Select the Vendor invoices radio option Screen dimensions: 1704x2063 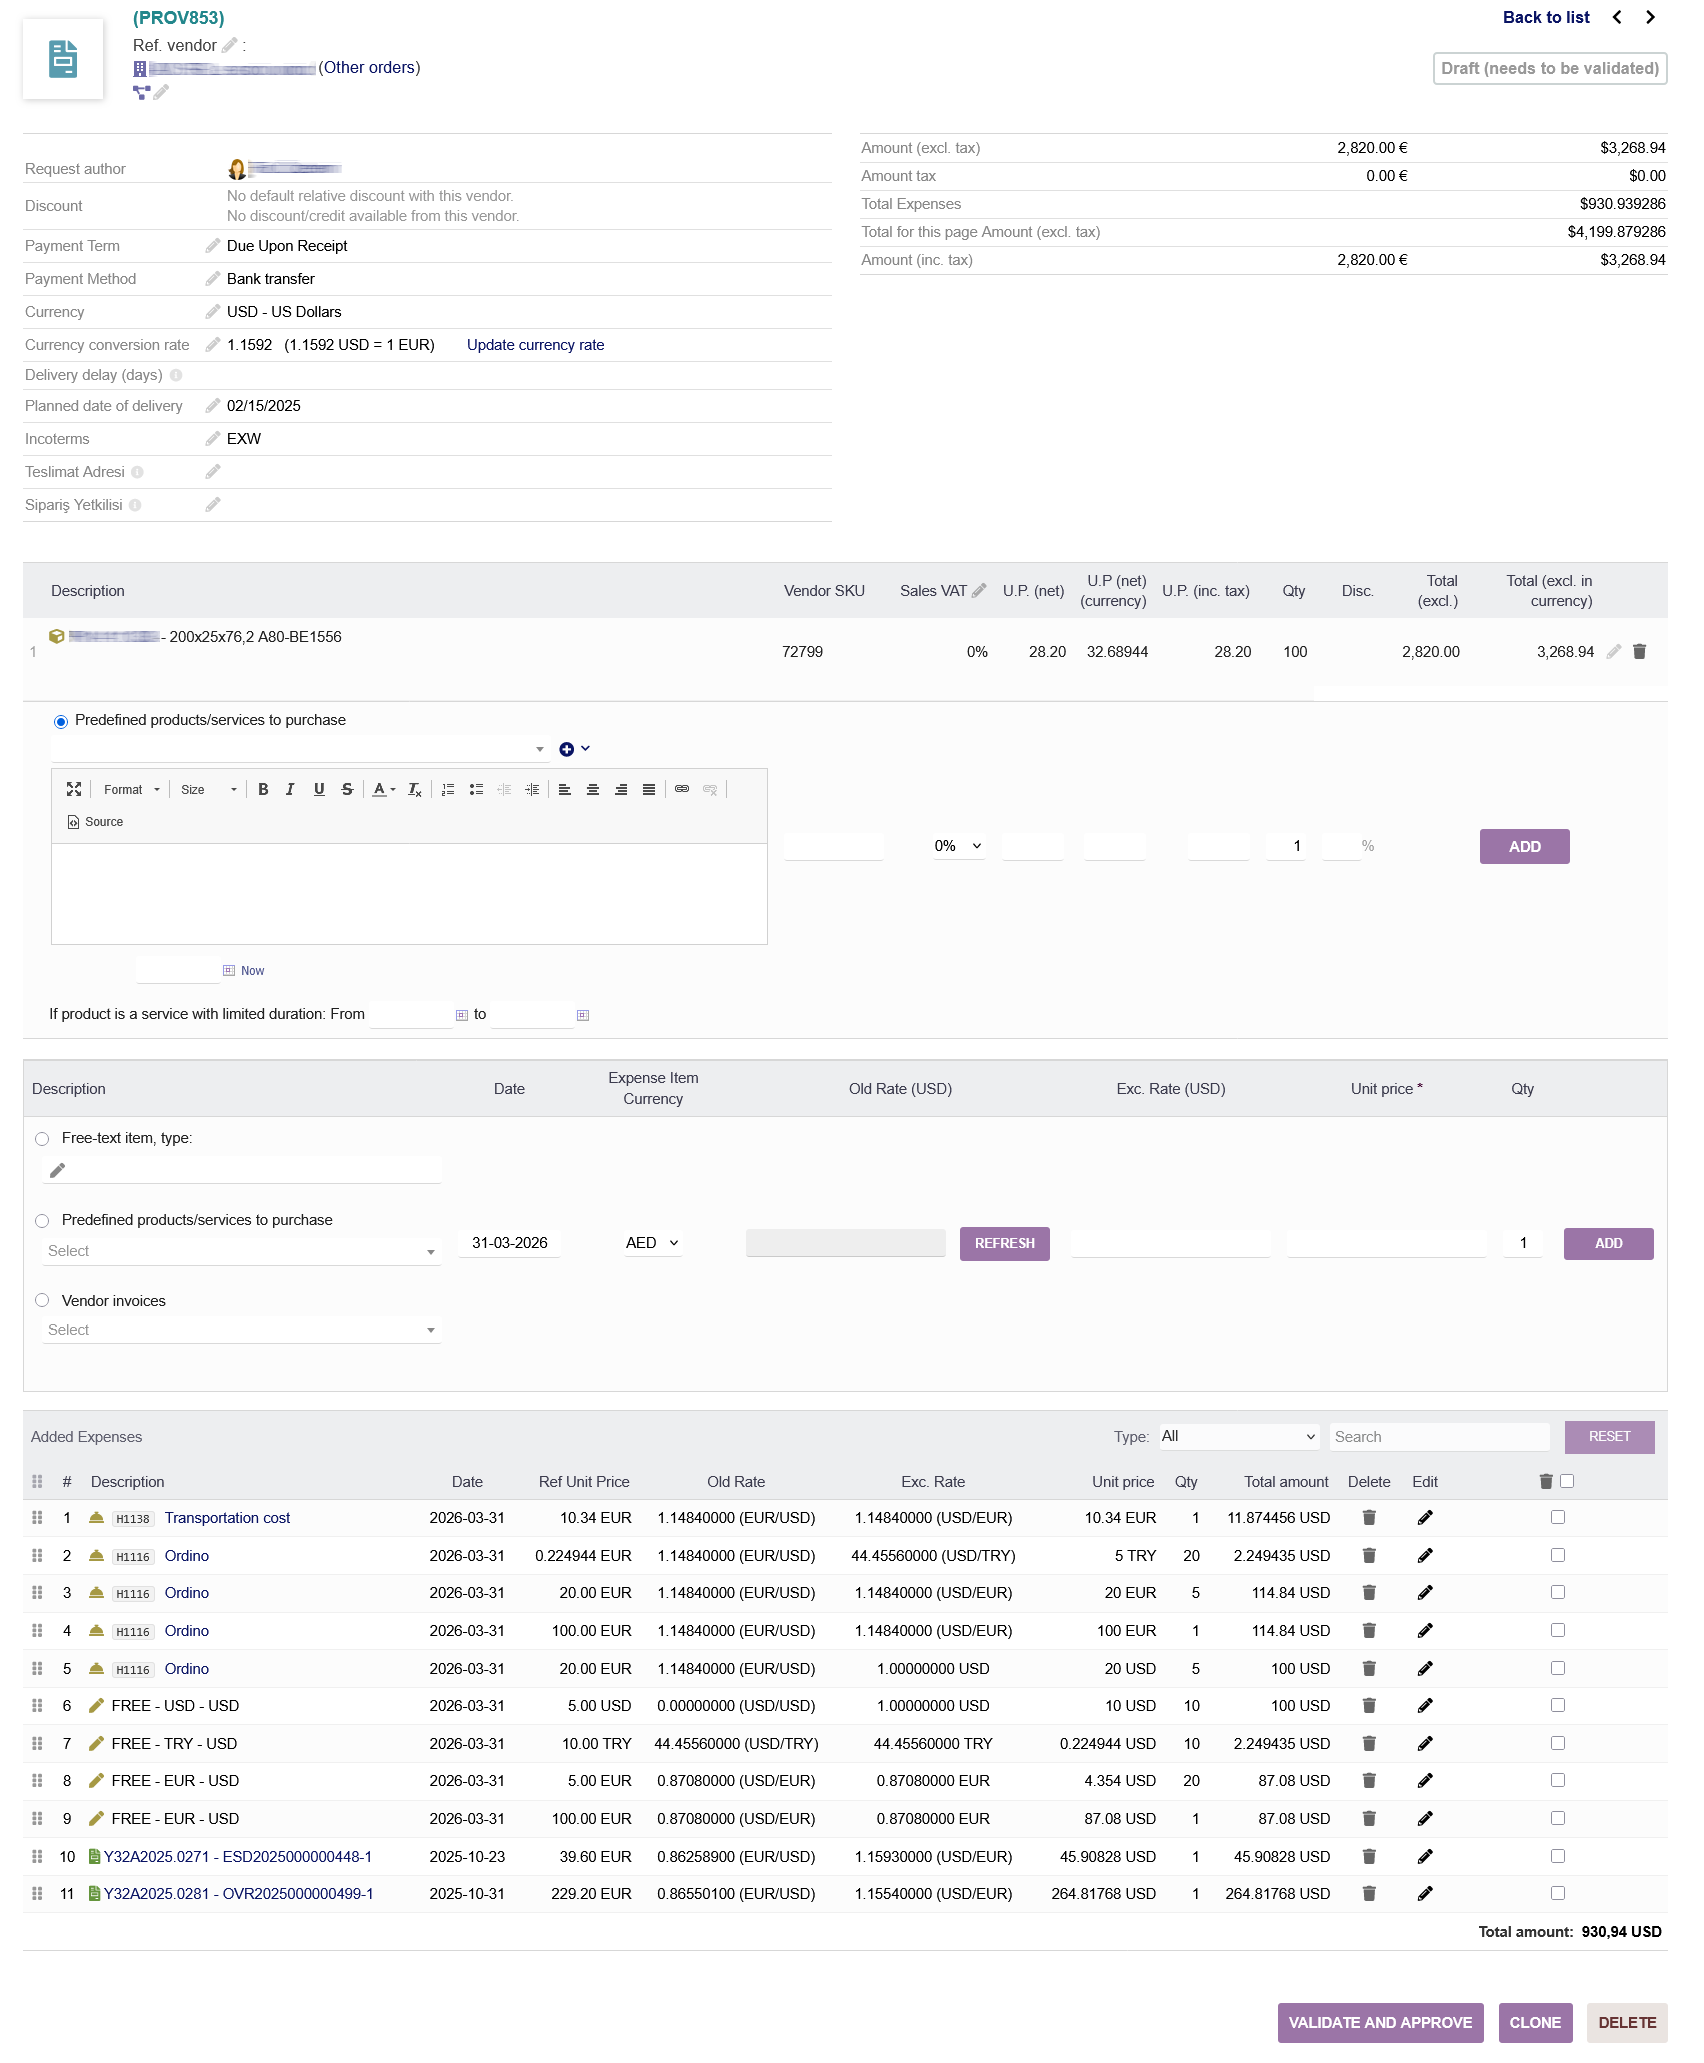[x=42, y=1301]
